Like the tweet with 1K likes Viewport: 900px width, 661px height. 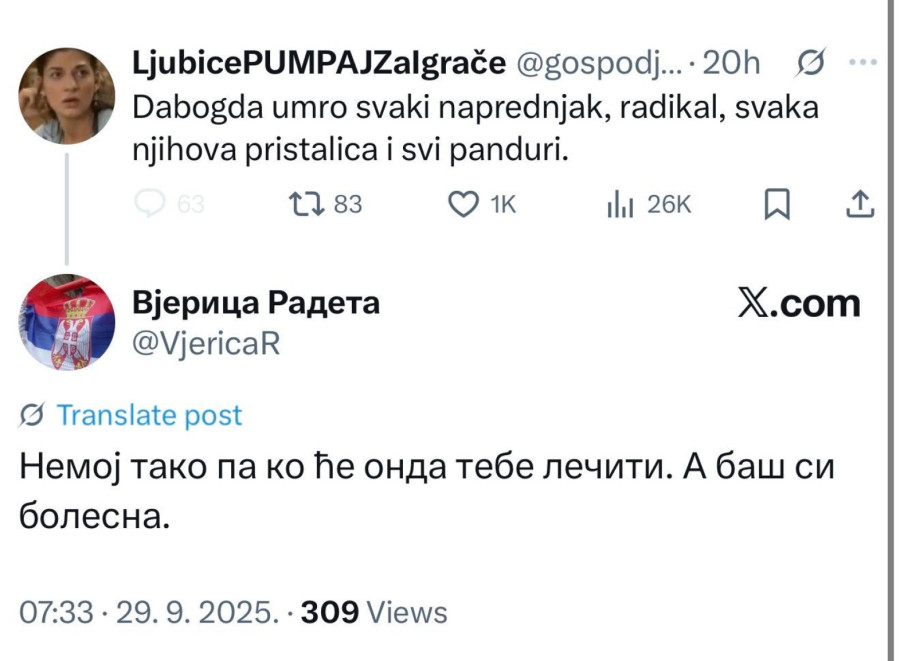pyautogui.click(x=466, y=204)
